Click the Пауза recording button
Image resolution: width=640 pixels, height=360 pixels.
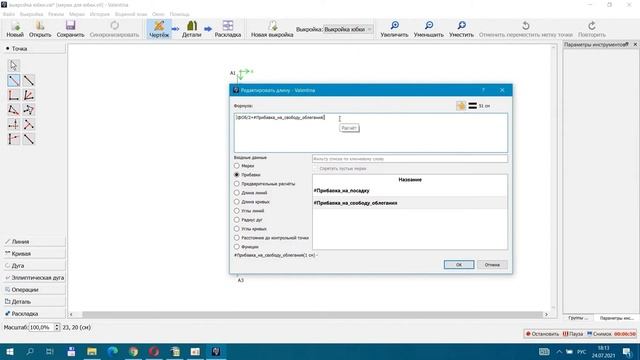coord(573,334)
